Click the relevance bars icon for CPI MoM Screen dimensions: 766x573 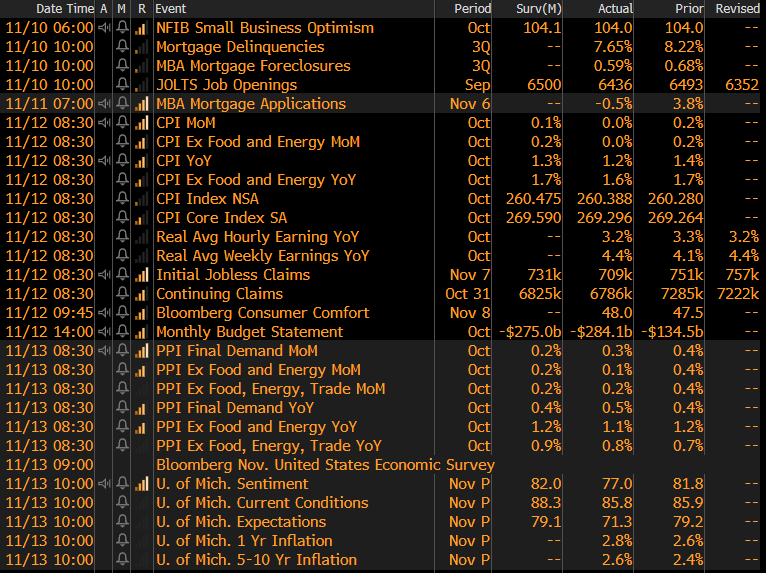coord(141,123)
